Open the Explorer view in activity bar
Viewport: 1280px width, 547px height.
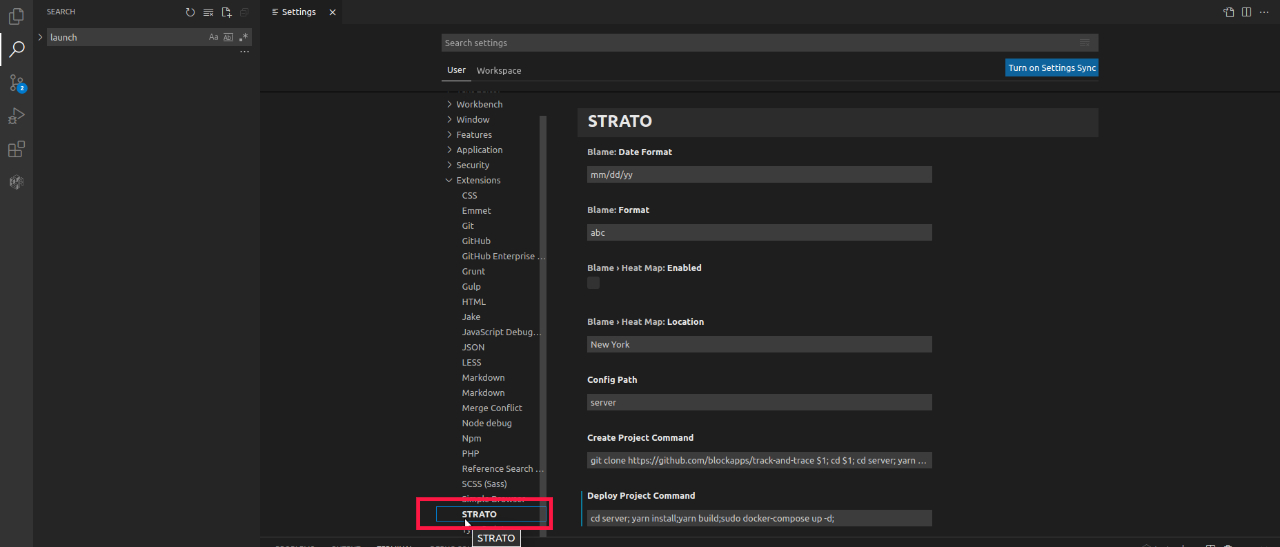pos(16,16)
